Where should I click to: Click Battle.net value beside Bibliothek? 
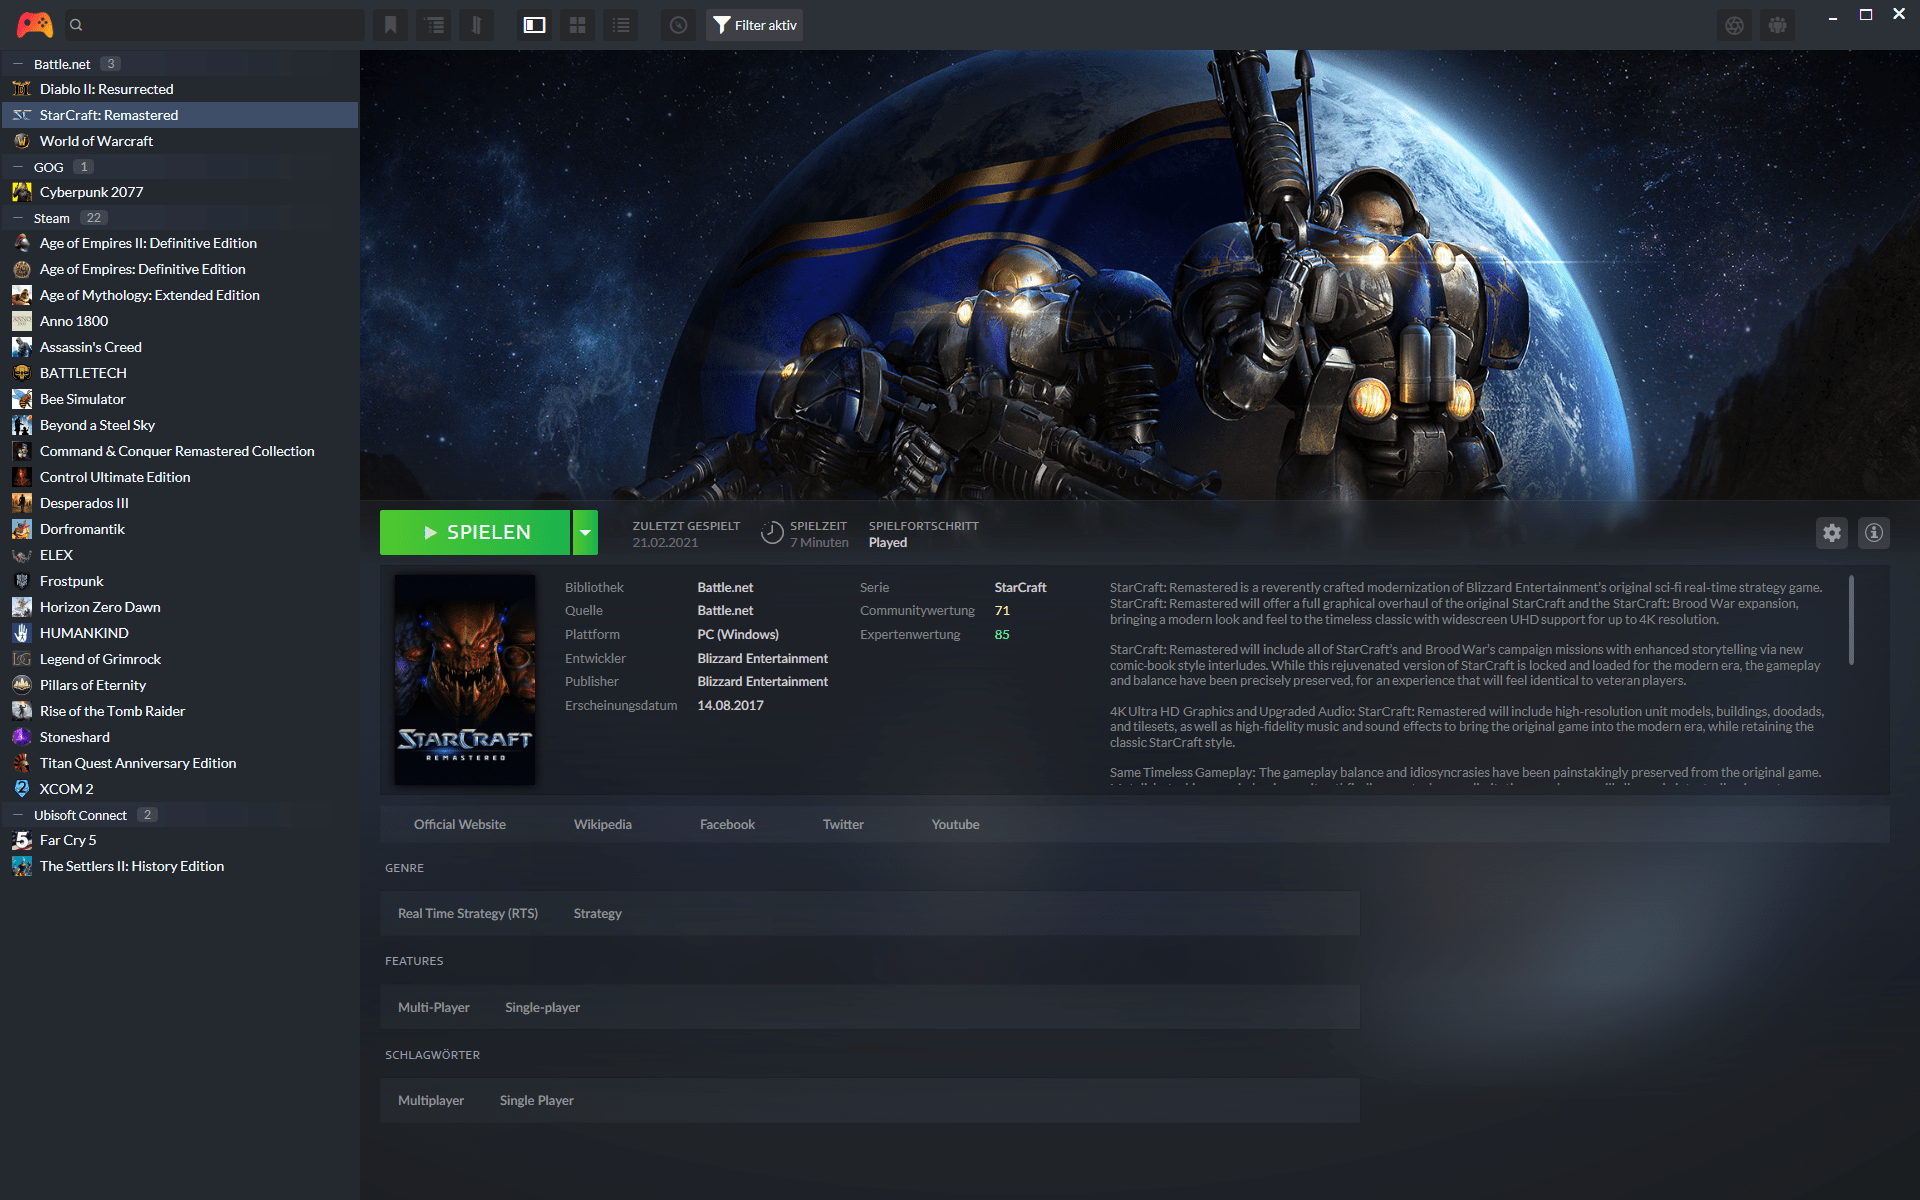[x=725, y=587]
